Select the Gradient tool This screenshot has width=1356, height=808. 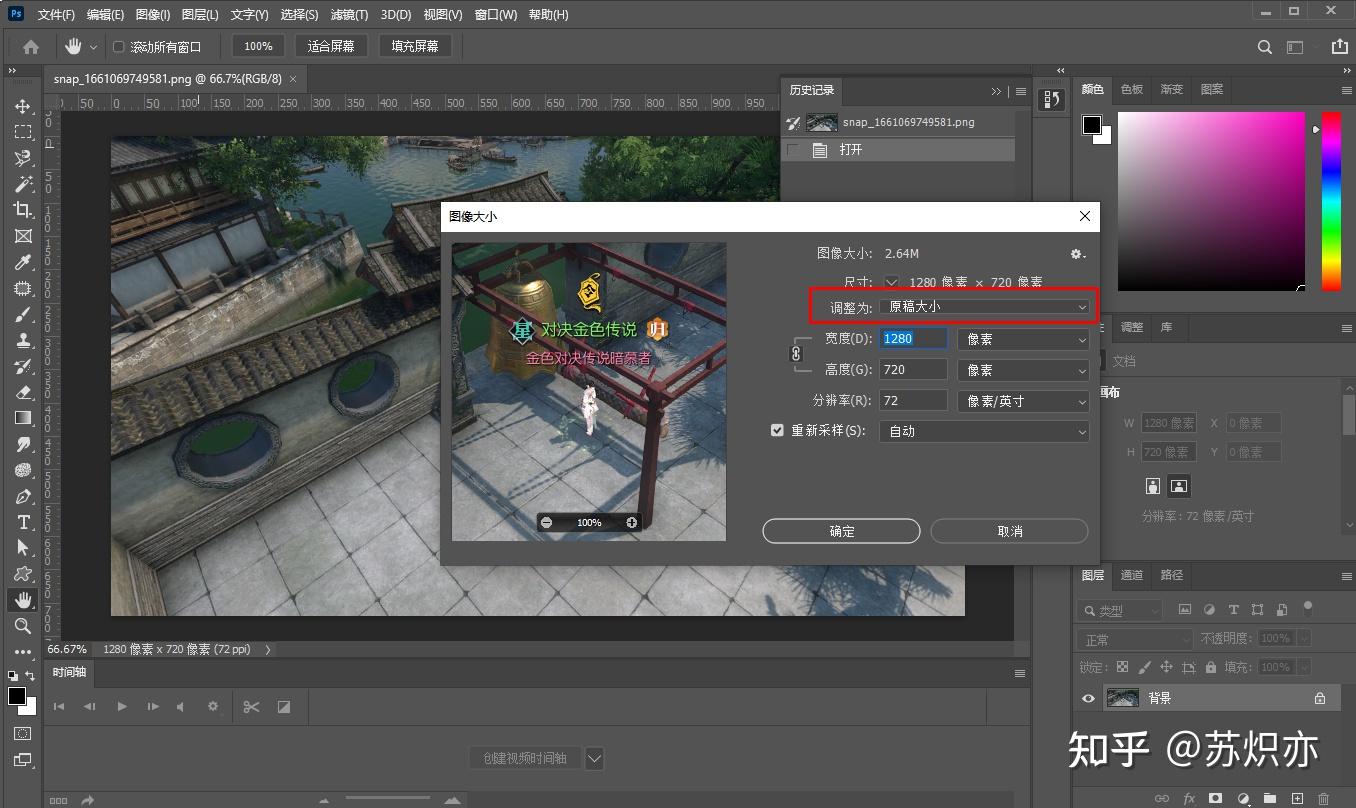click(22, 418)
